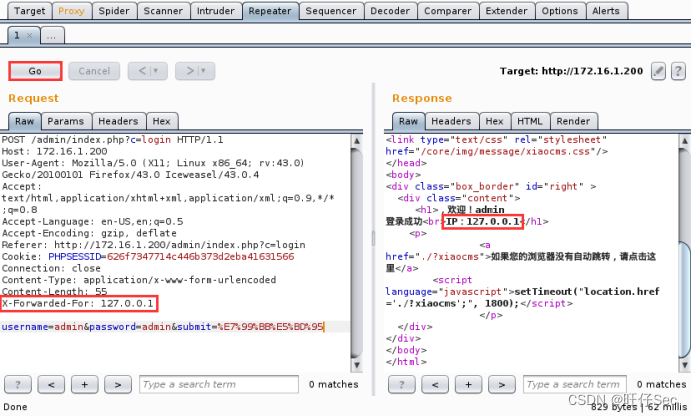Screen dimensions: 692x416
Task: Switch to the Response Headers tab
Action: coord(451,121)
